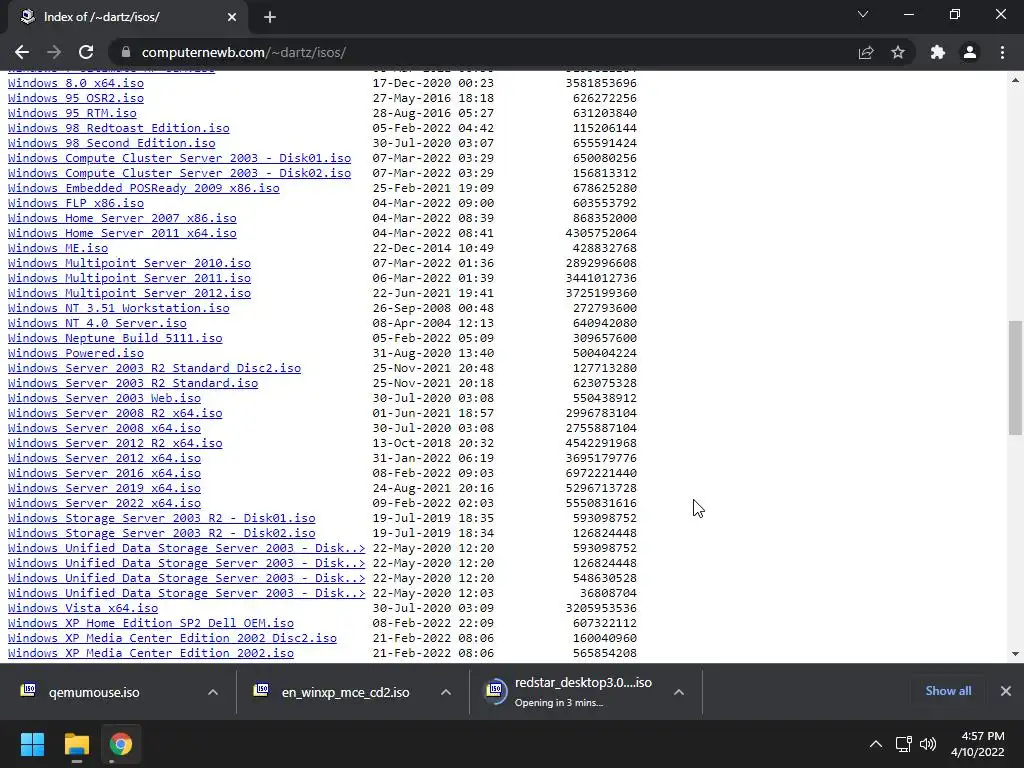Open a new tab
Screen dimensions: 1024x768
270,17
